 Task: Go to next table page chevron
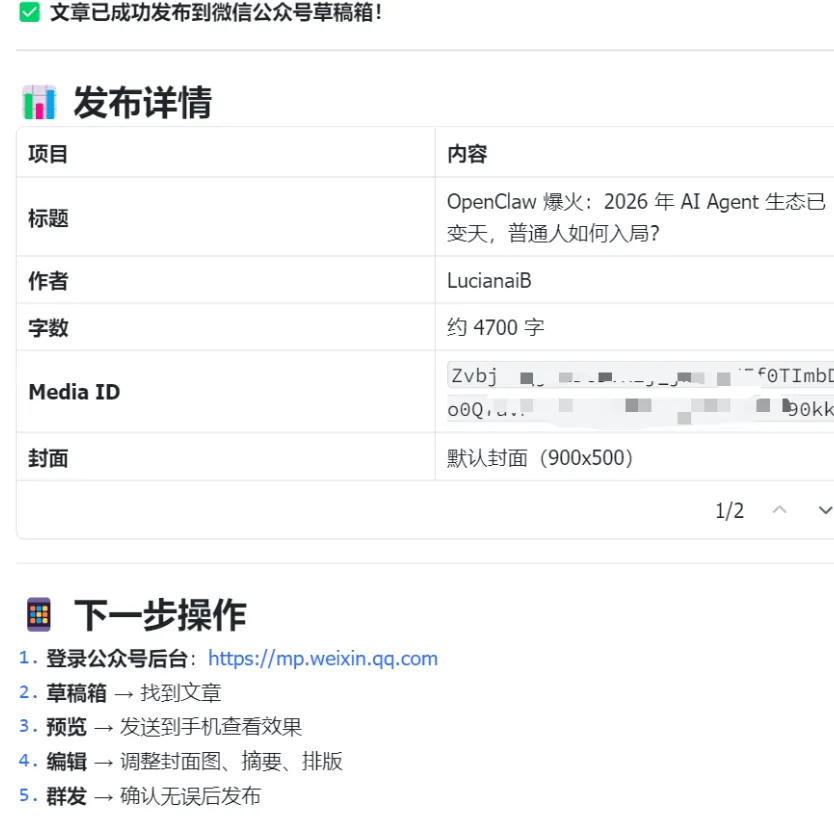click(825, 510)
